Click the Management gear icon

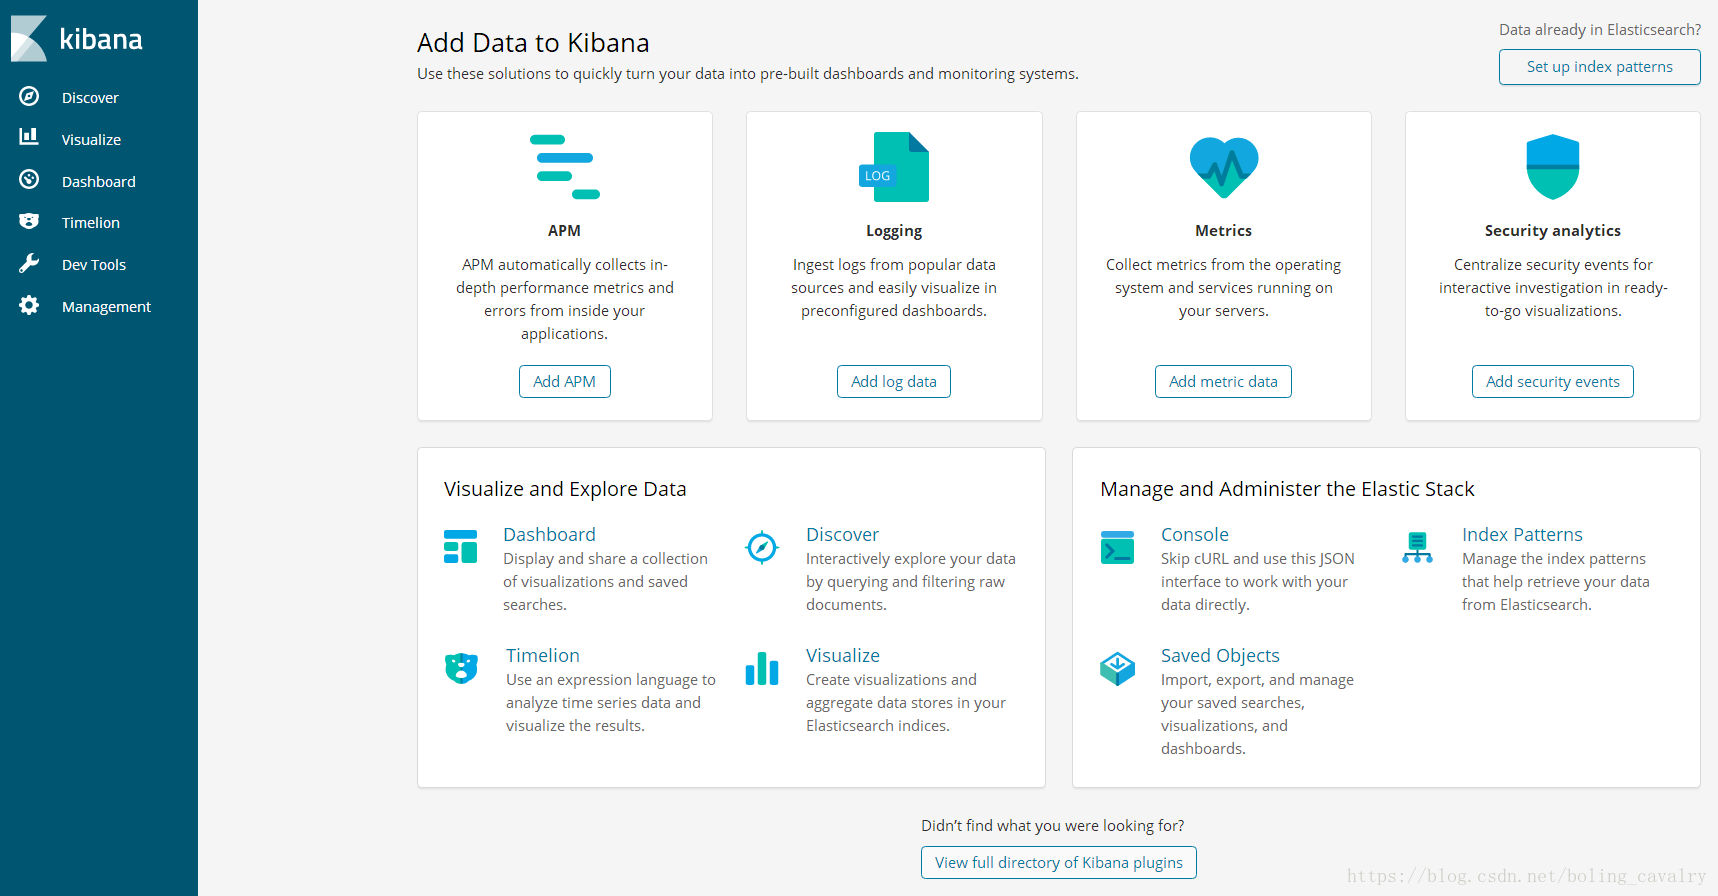[29, 305]
